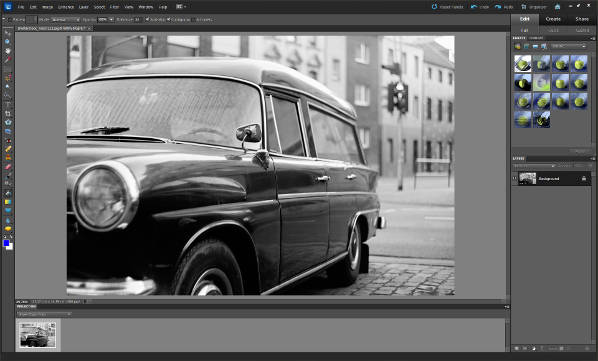Image resolution: width=598 pixels, height=361 pixels.
Task: Select the Move tool in toolbox
Action: 7,33
